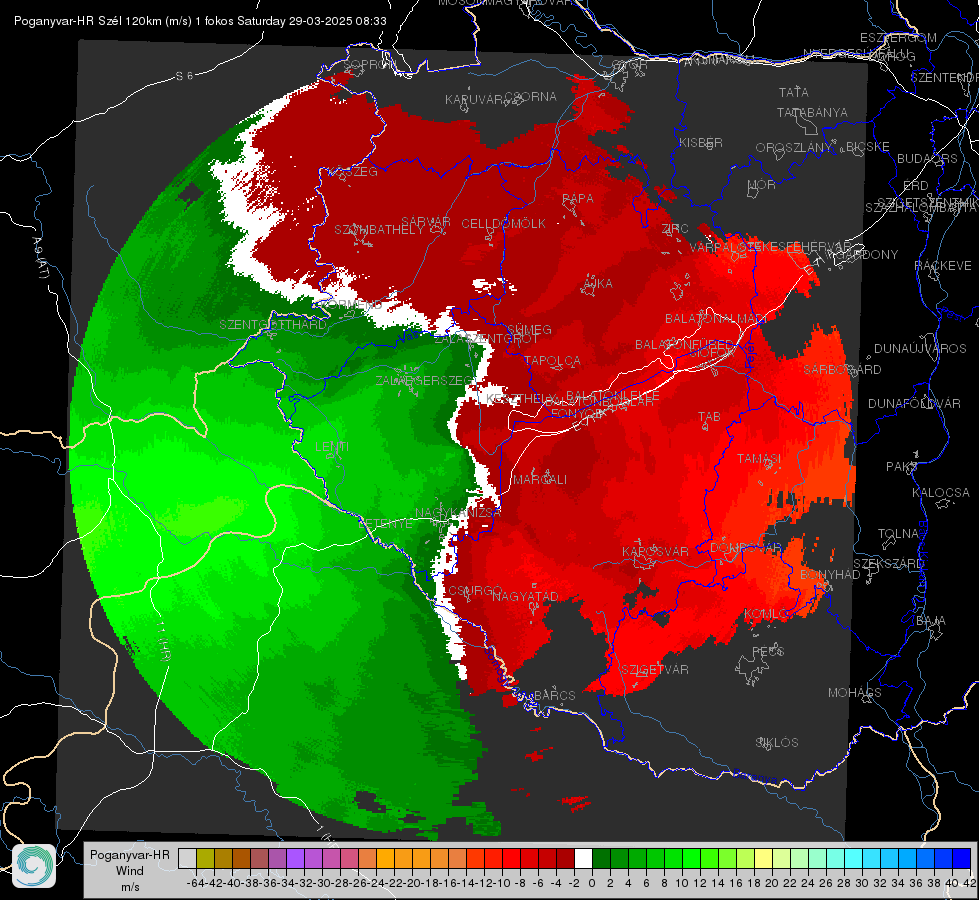The width and height of the screenshot is (979, 900).
Task: Click the PAPA city label
Action: tap(578, 199)
